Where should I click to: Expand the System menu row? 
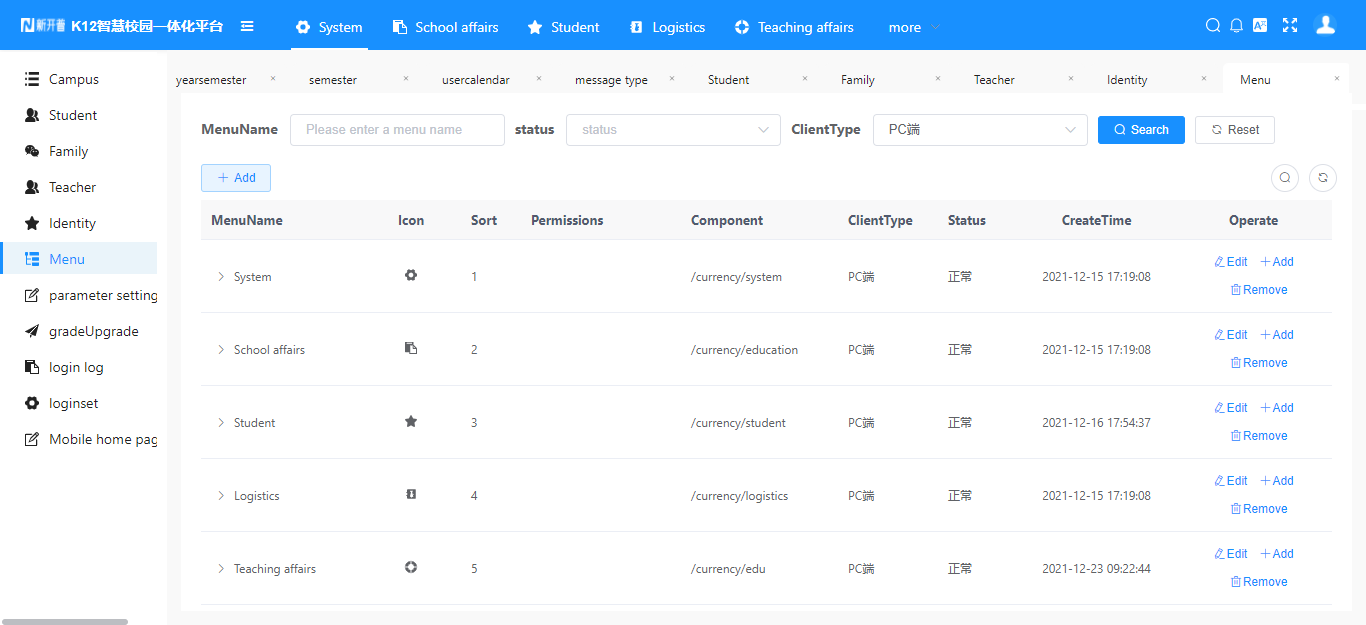point(221,277)
